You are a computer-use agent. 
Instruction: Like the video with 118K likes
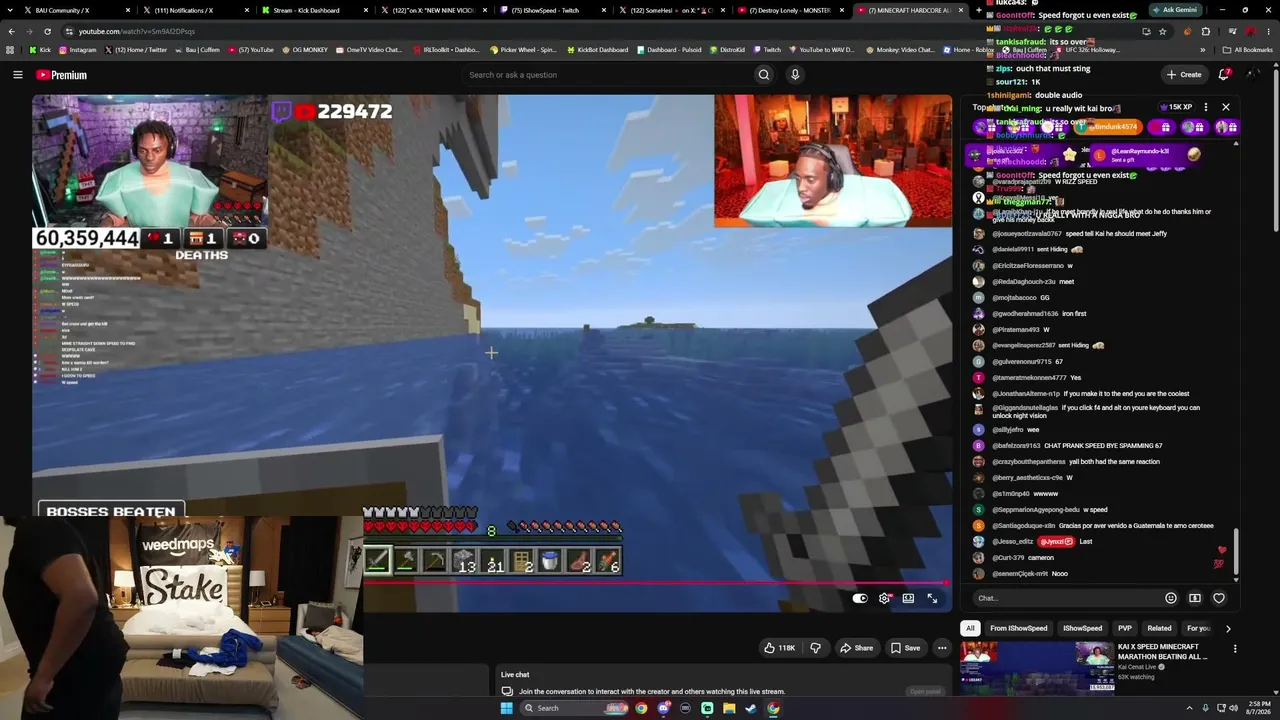tap(780, 648)
